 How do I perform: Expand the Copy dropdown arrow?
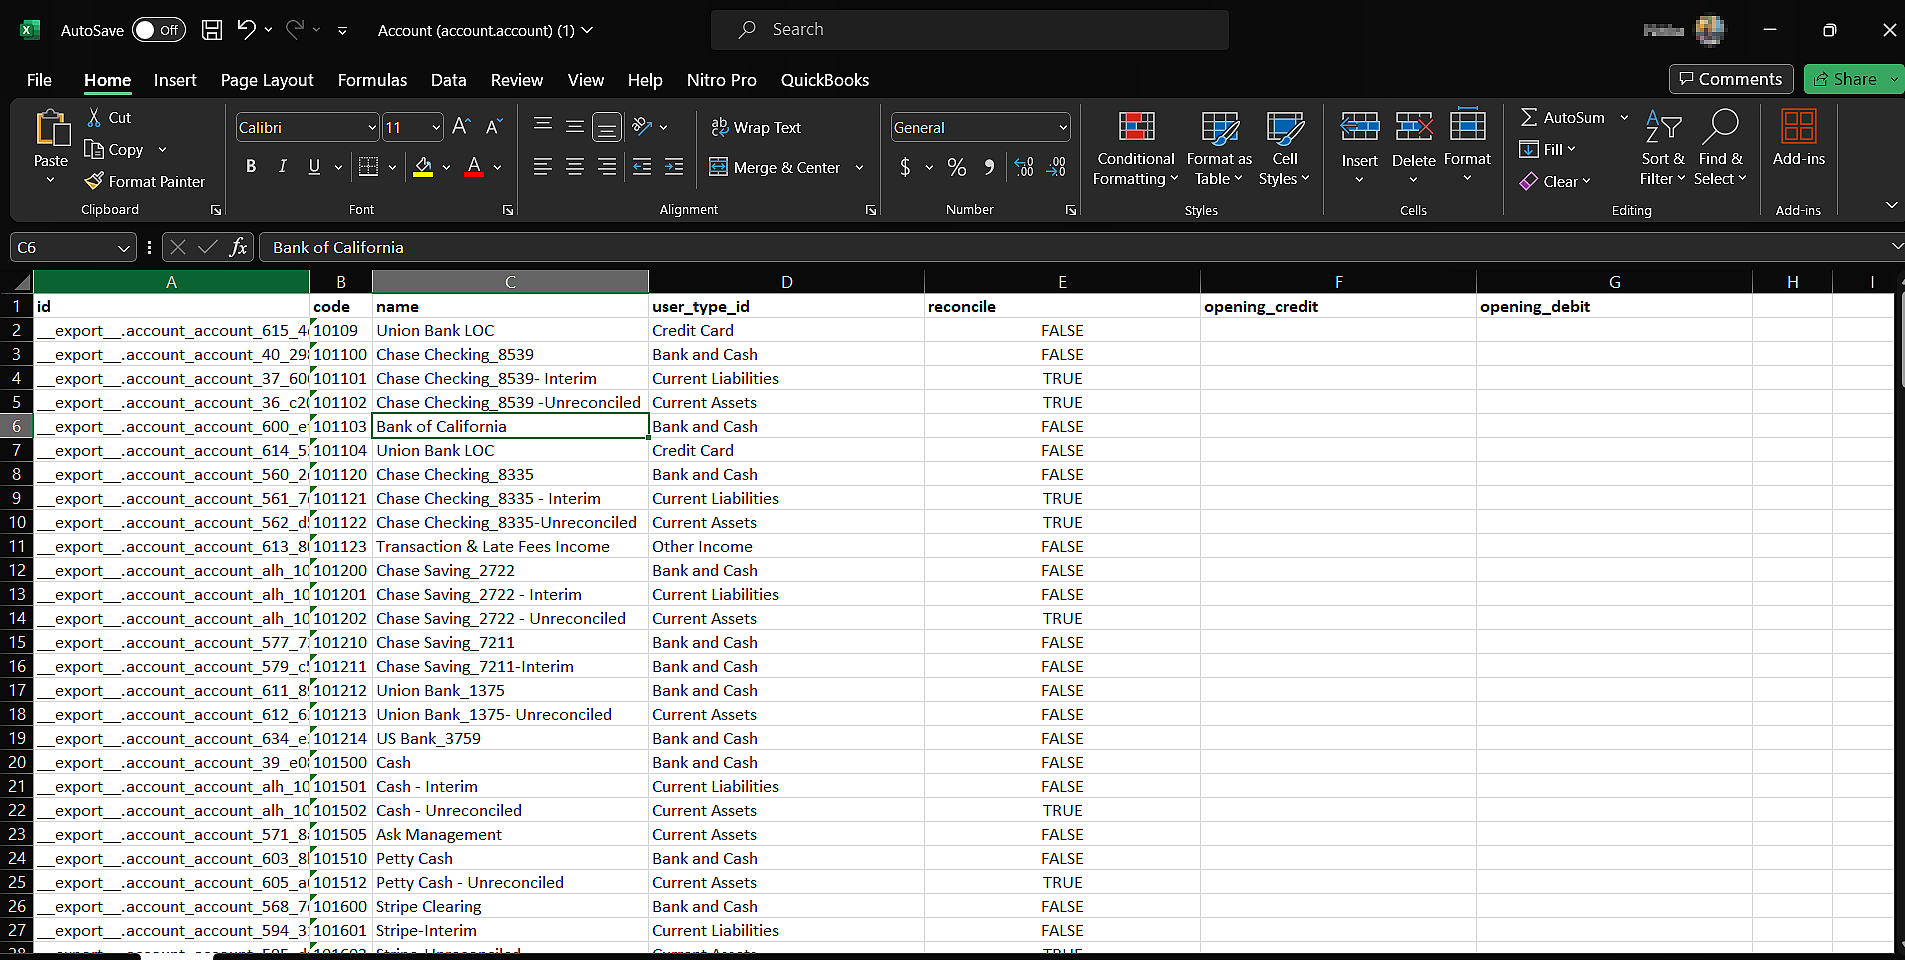coord(162,150)
